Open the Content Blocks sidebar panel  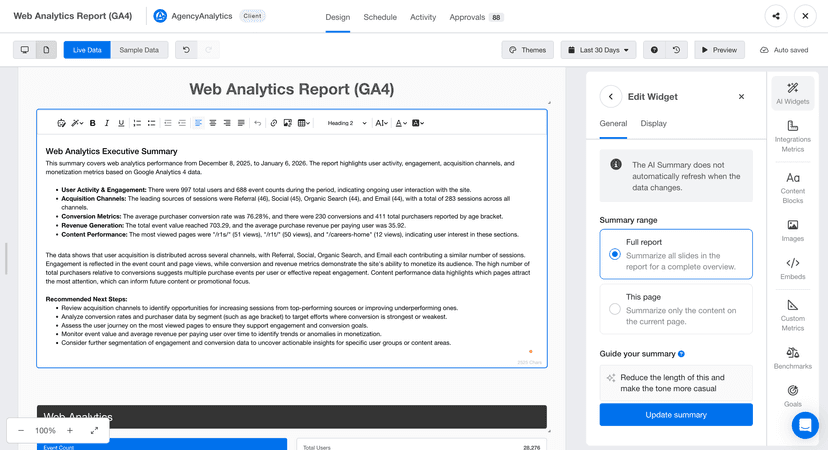793,188
